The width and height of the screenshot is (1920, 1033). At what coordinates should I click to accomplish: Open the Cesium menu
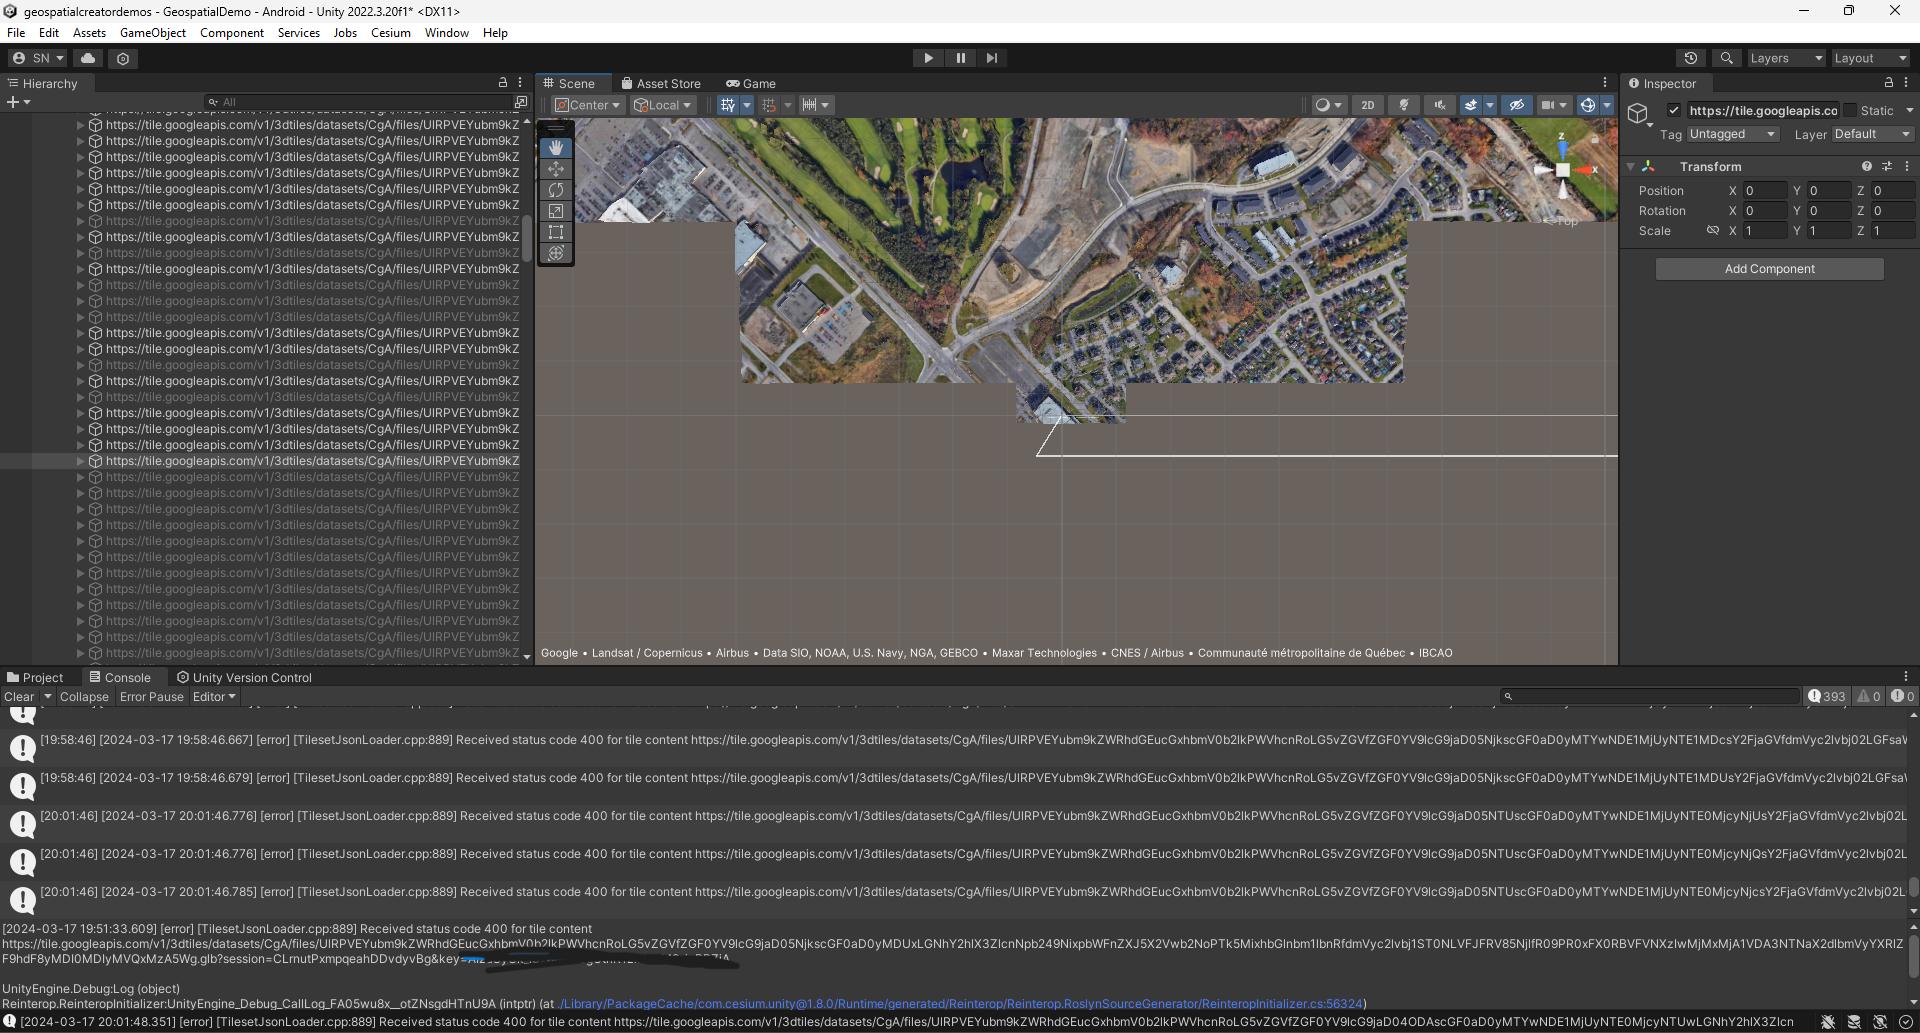click(x=391, y=33)
